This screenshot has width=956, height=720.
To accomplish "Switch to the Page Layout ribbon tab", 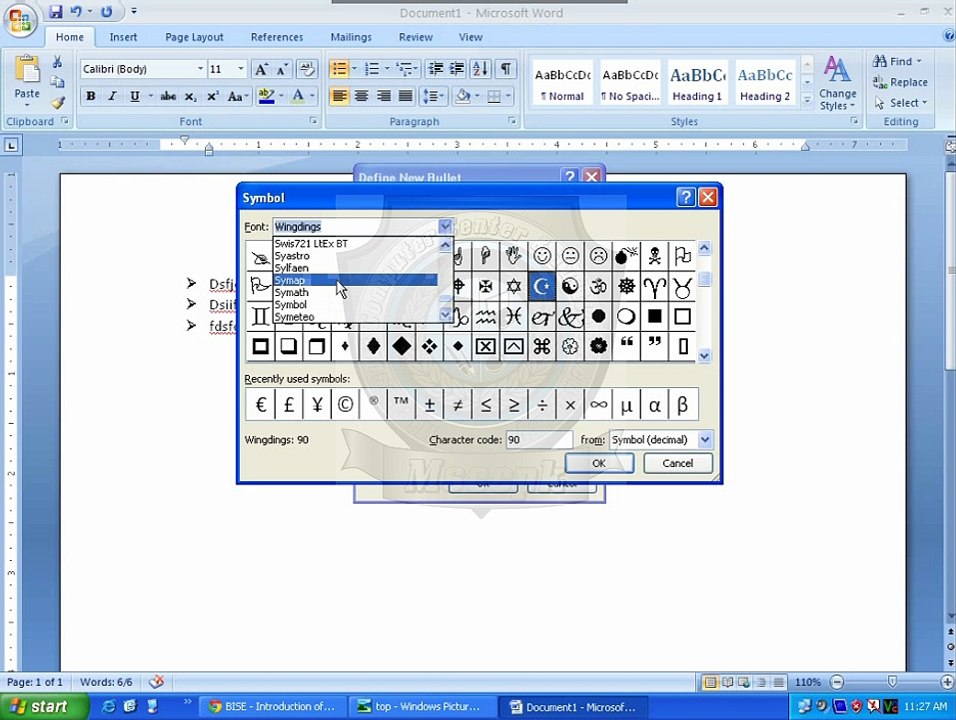I will click(194, 37).
